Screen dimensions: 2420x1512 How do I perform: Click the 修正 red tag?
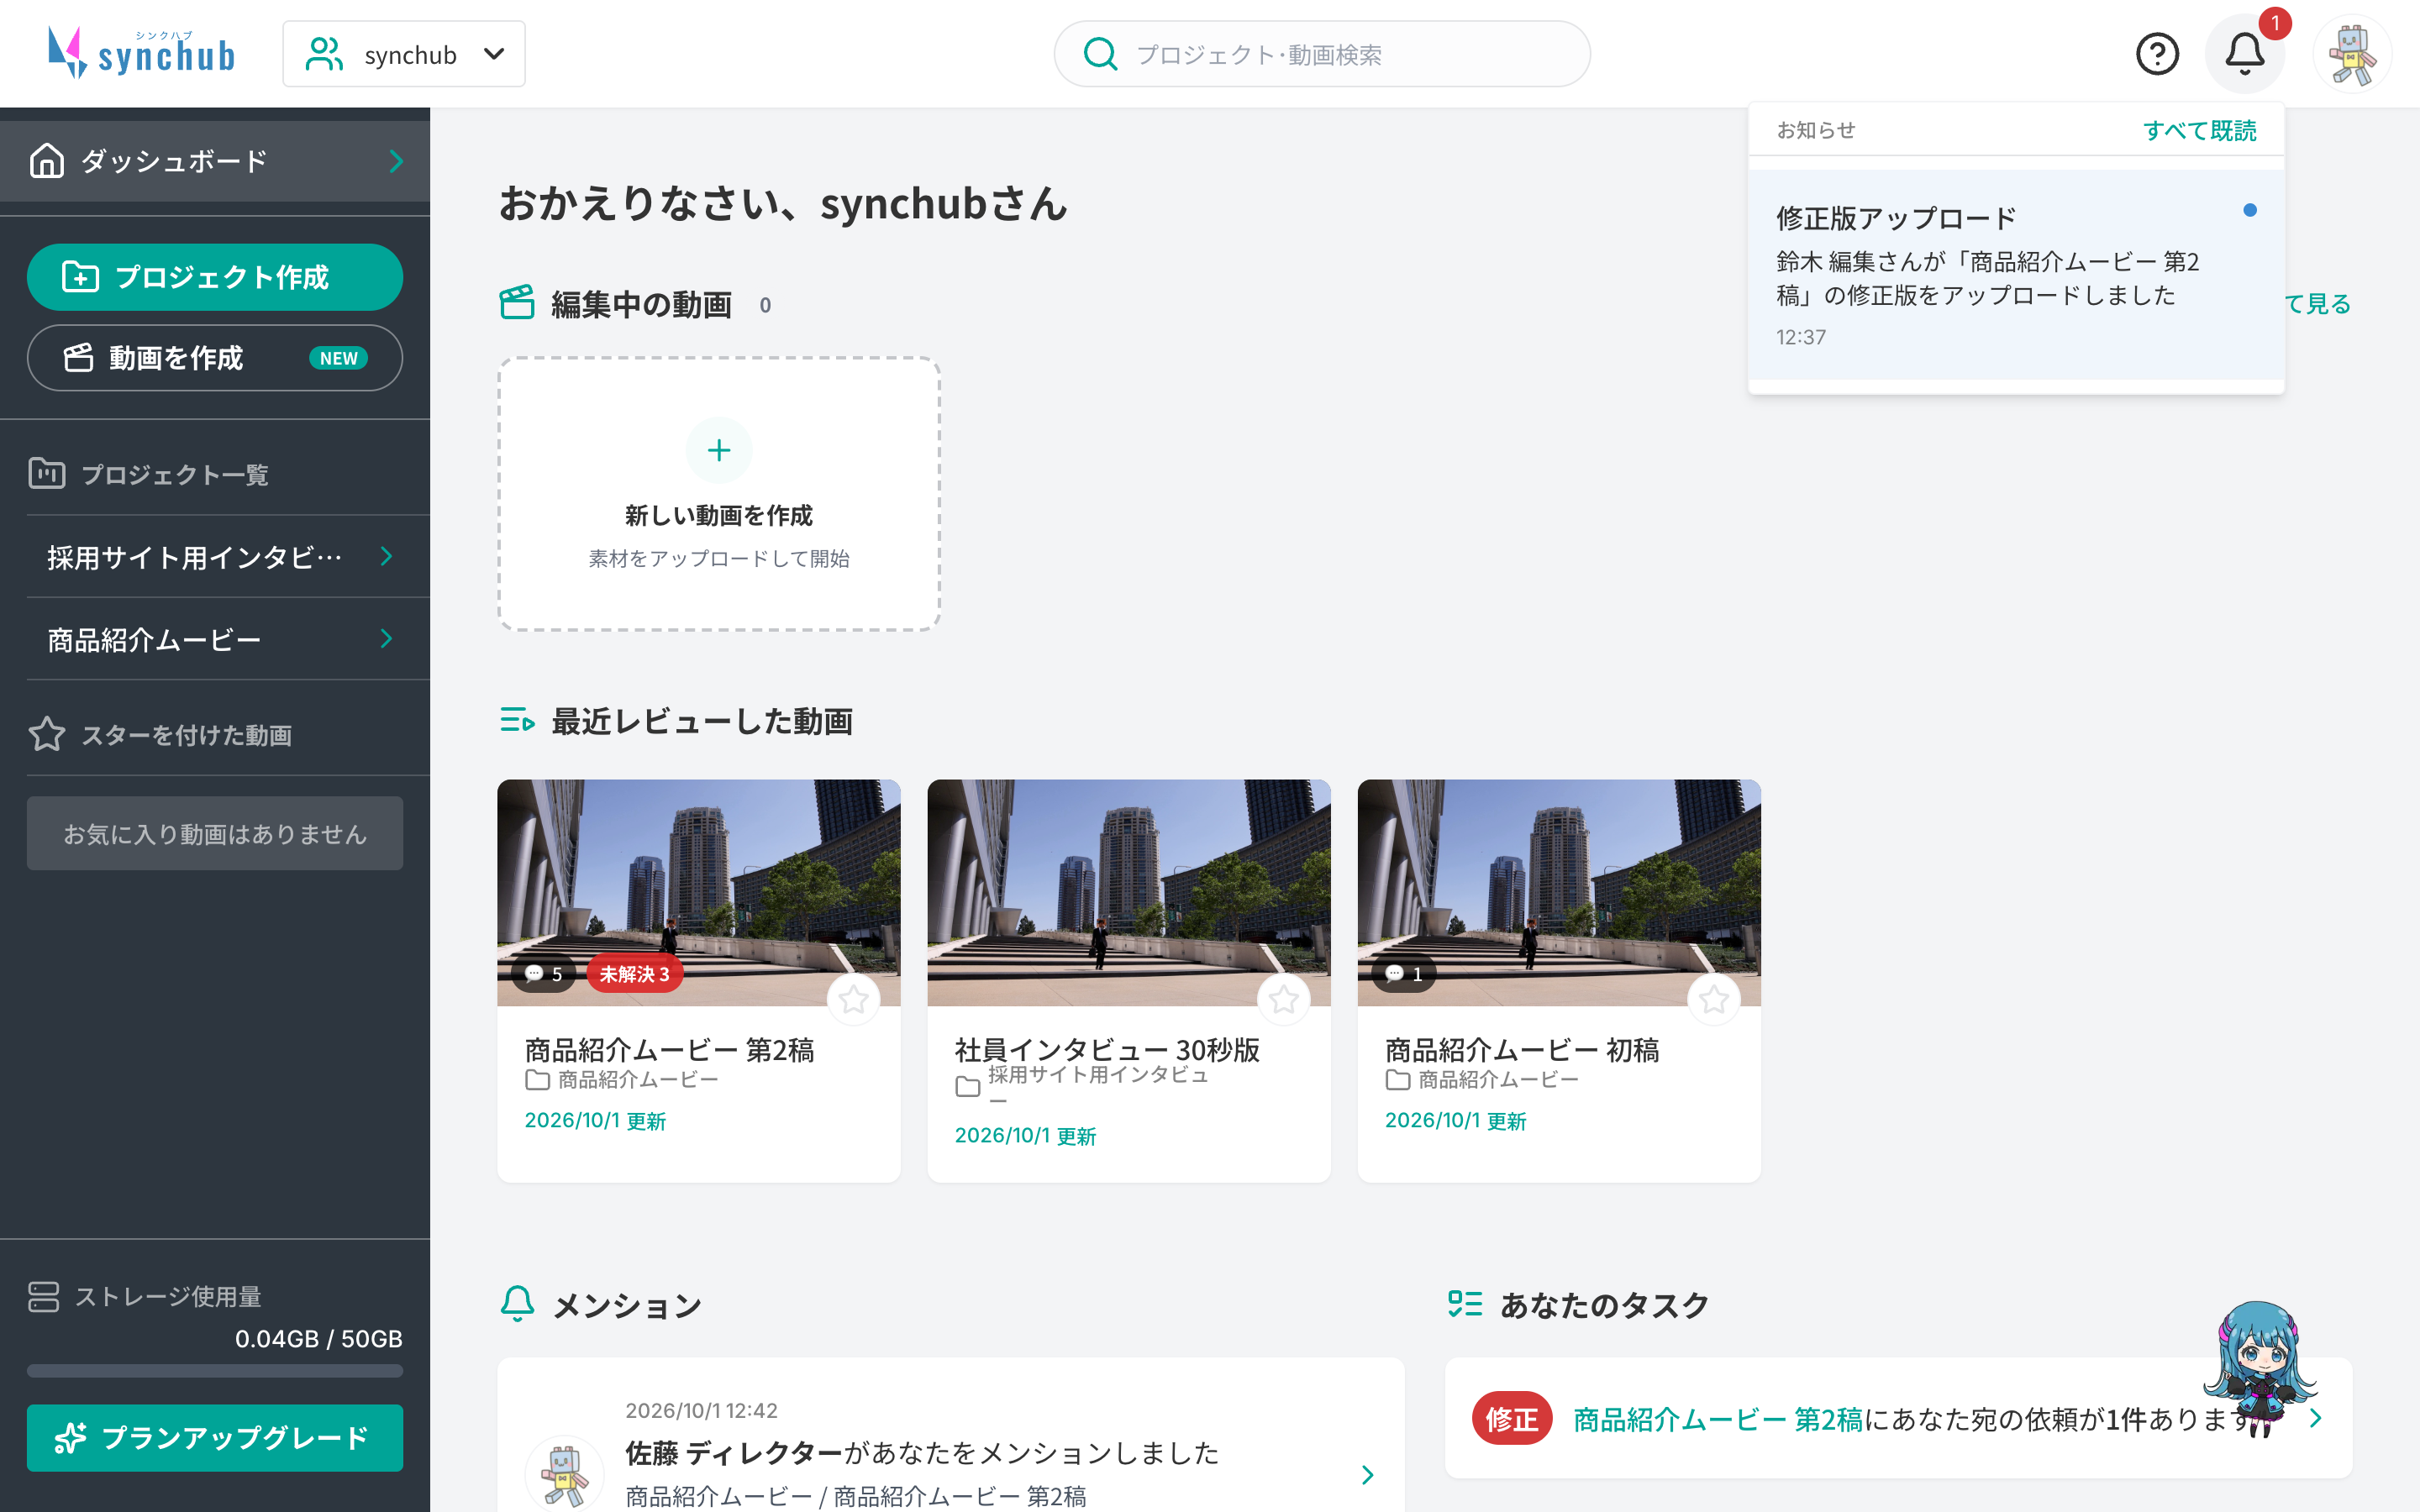coord(1511,1418)
